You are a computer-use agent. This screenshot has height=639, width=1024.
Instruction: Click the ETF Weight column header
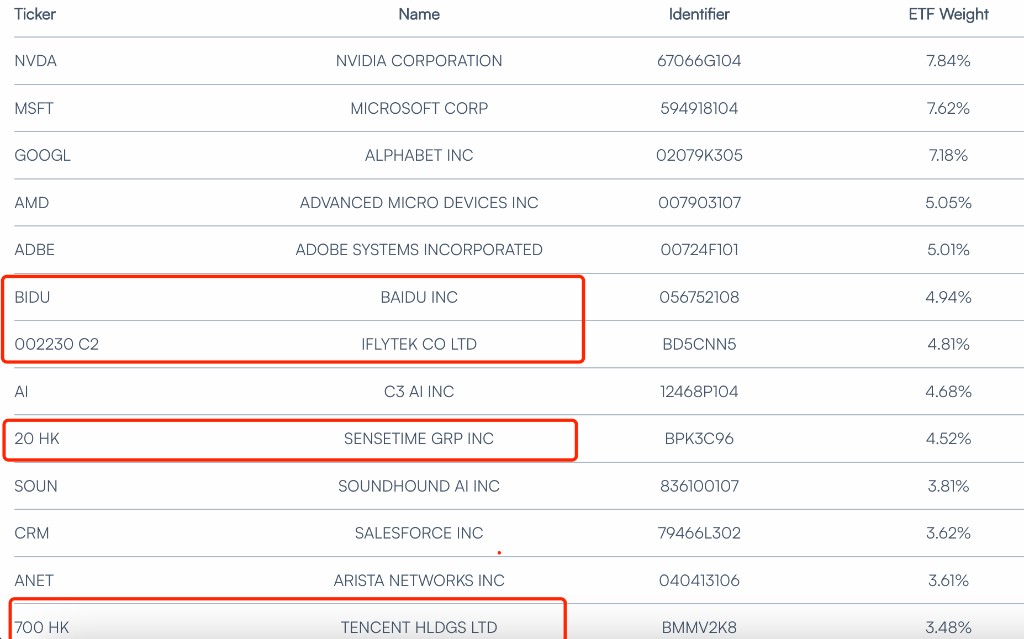click(948, 15)
